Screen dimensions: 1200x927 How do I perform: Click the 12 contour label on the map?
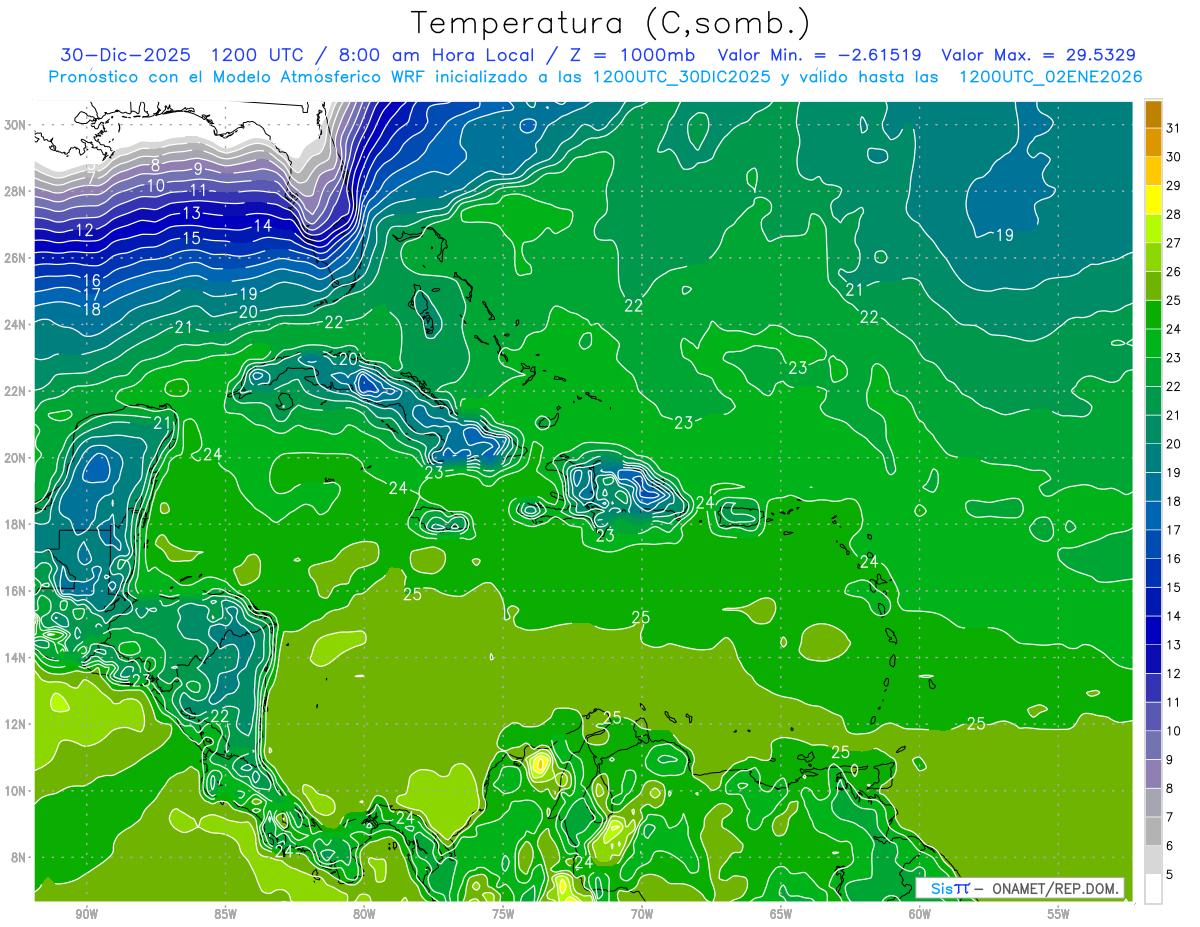[x=84, y=231]
